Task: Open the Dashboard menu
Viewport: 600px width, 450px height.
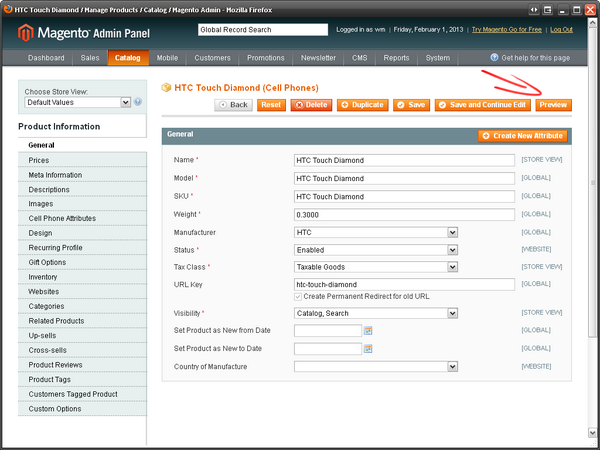Action: pos(46,58)
